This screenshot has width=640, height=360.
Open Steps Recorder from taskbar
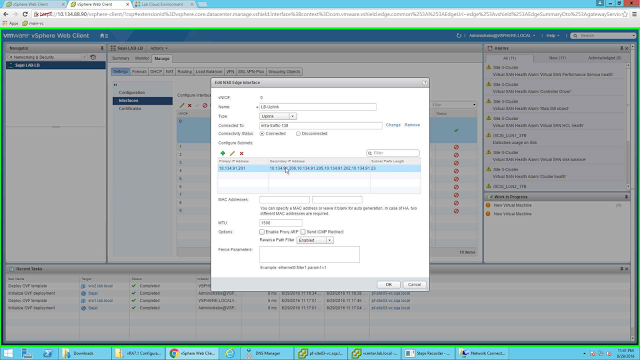(428, 353)
